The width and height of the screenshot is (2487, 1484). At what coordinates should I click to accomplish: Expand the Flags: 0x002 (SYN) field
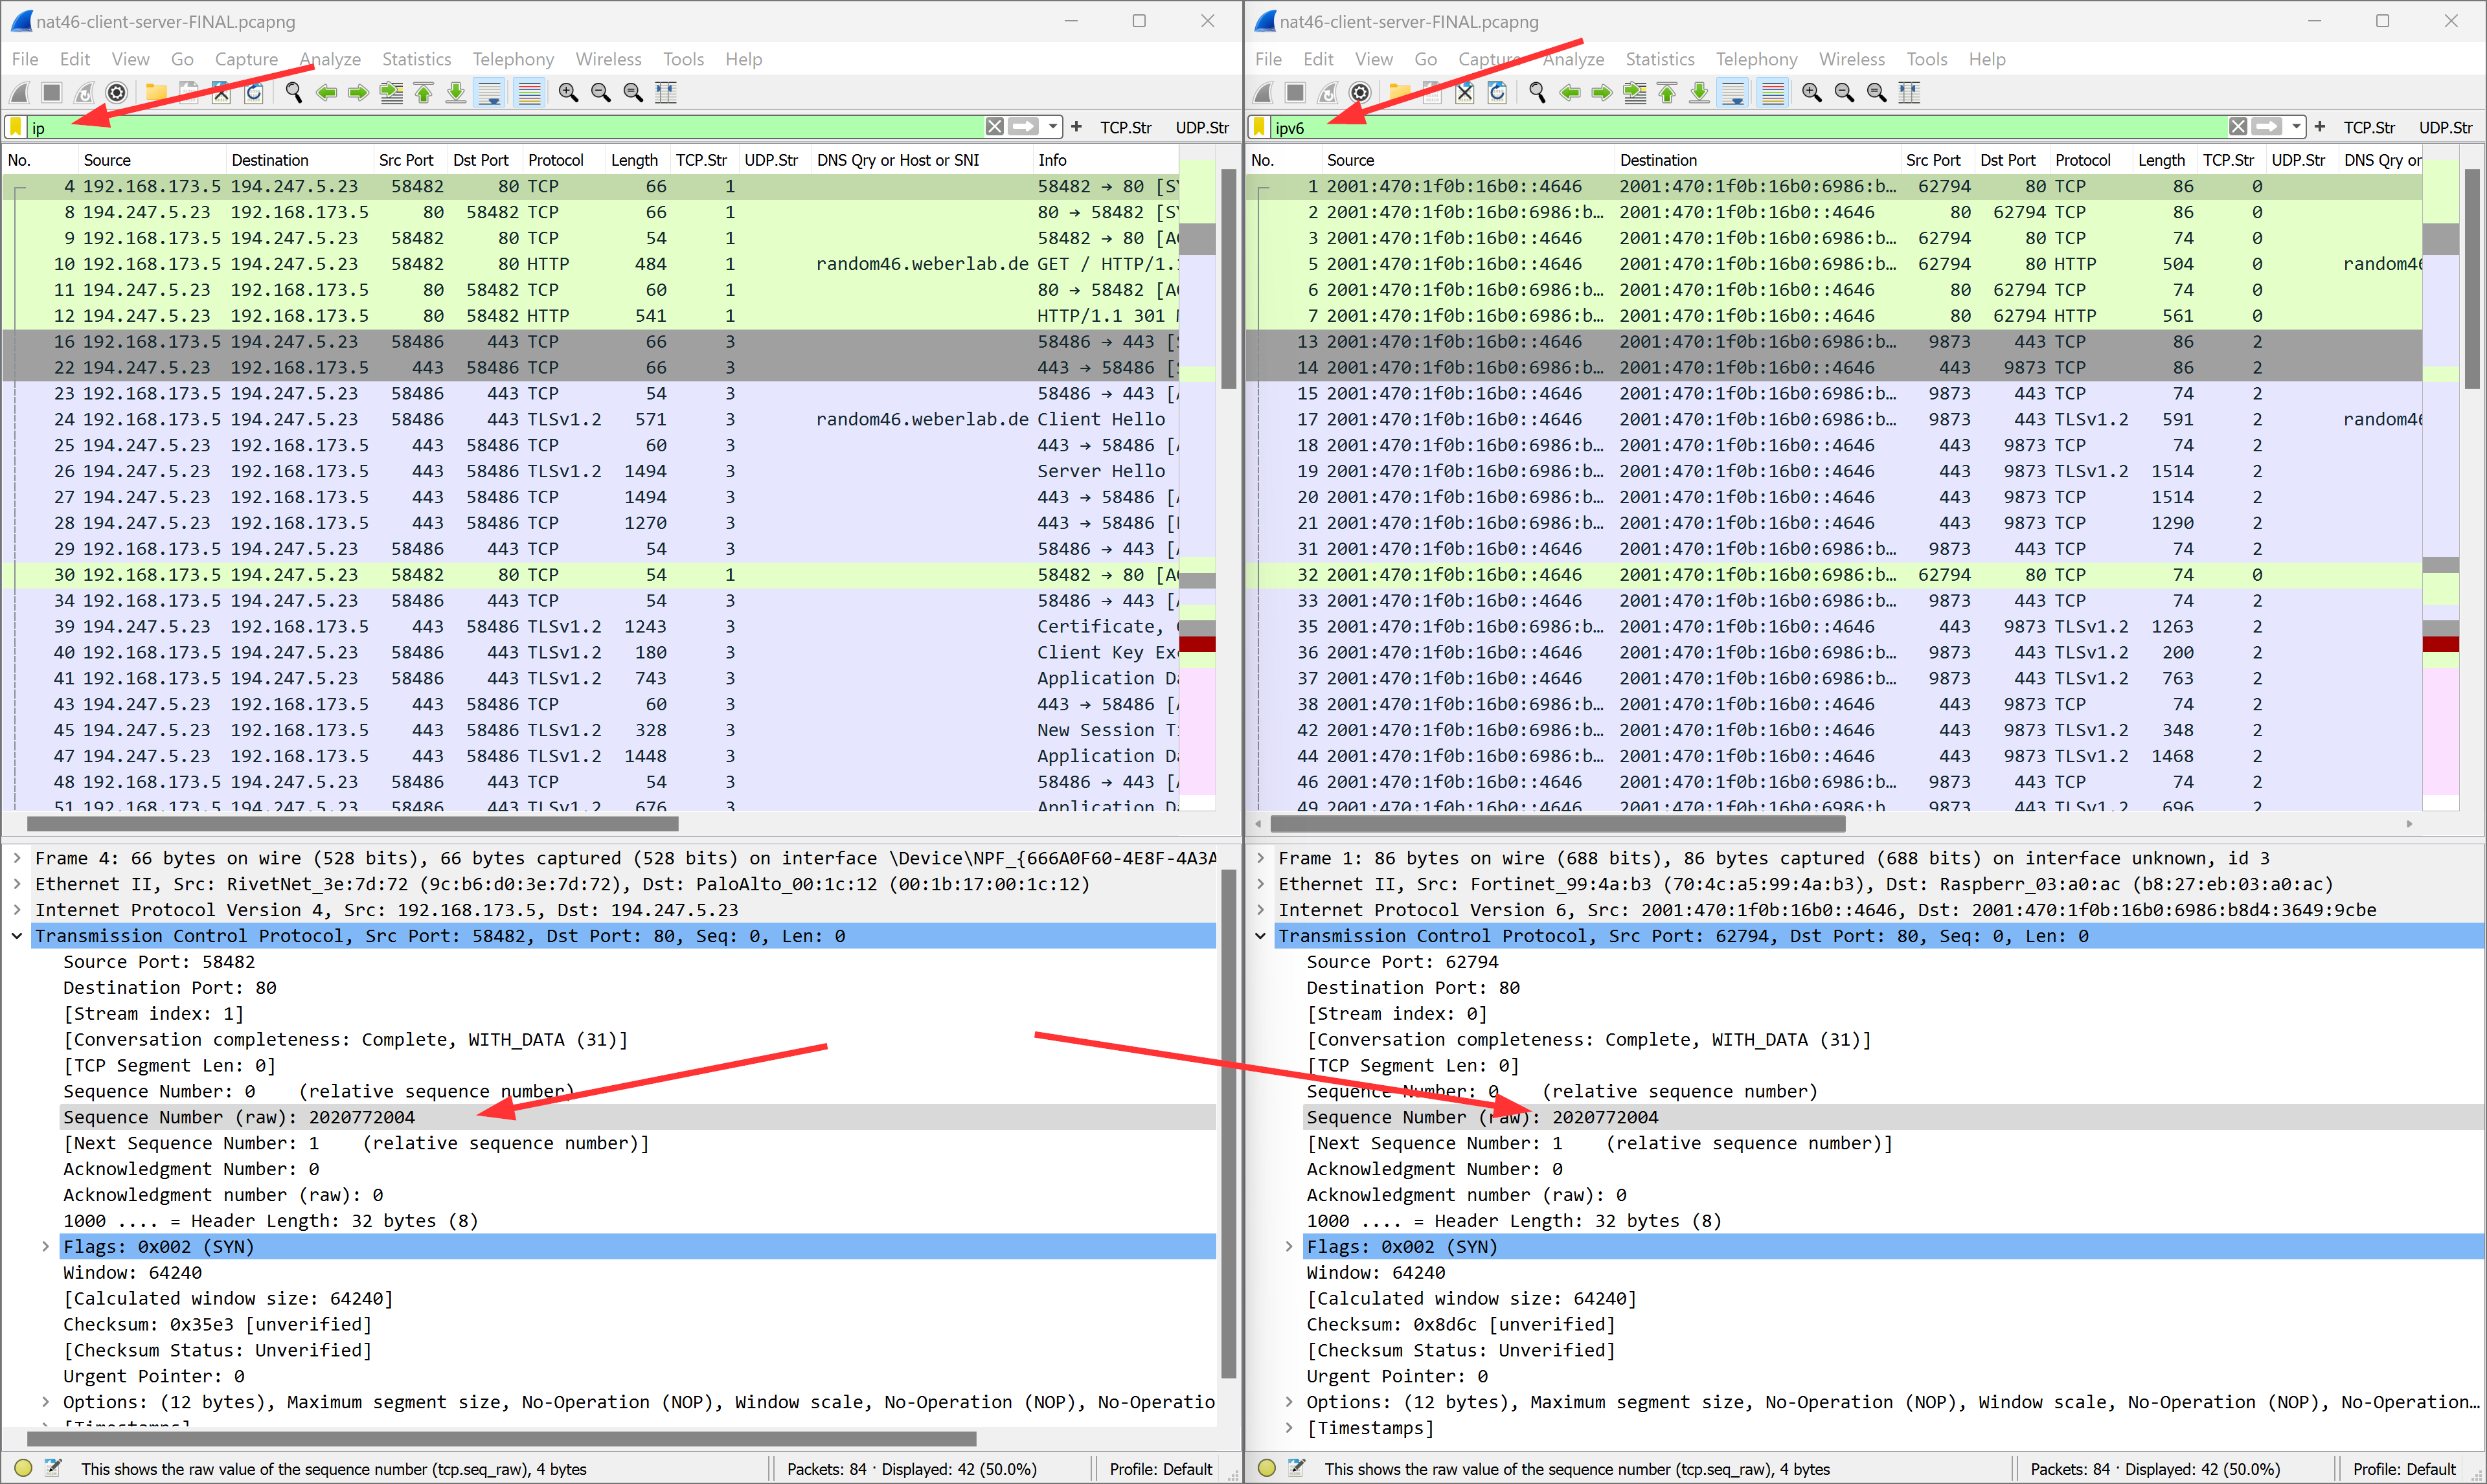coord(46,1246)
